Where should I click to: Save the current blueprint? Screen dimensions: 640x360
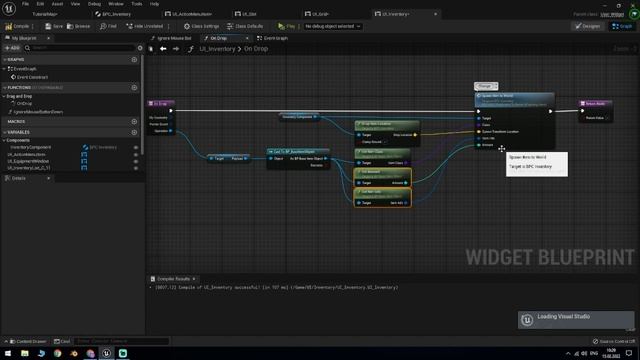click(54, 26)
